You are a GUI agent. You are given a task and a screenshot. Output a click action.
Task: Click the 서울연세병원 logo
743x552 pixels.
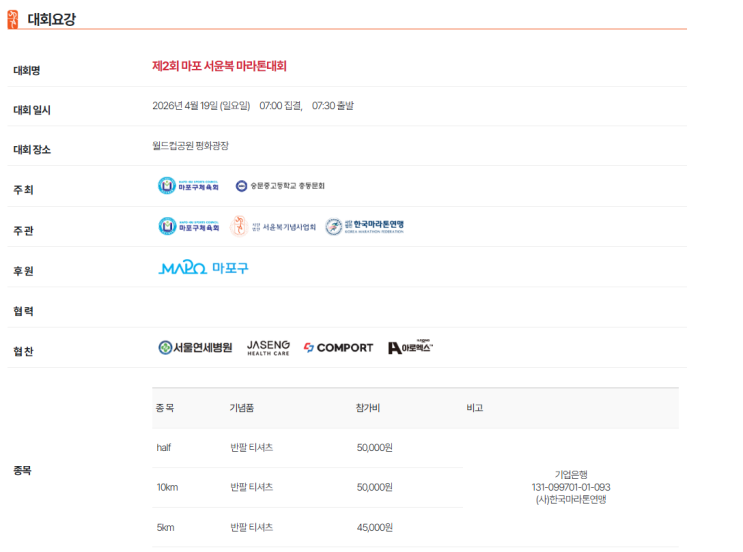[195, 348]
